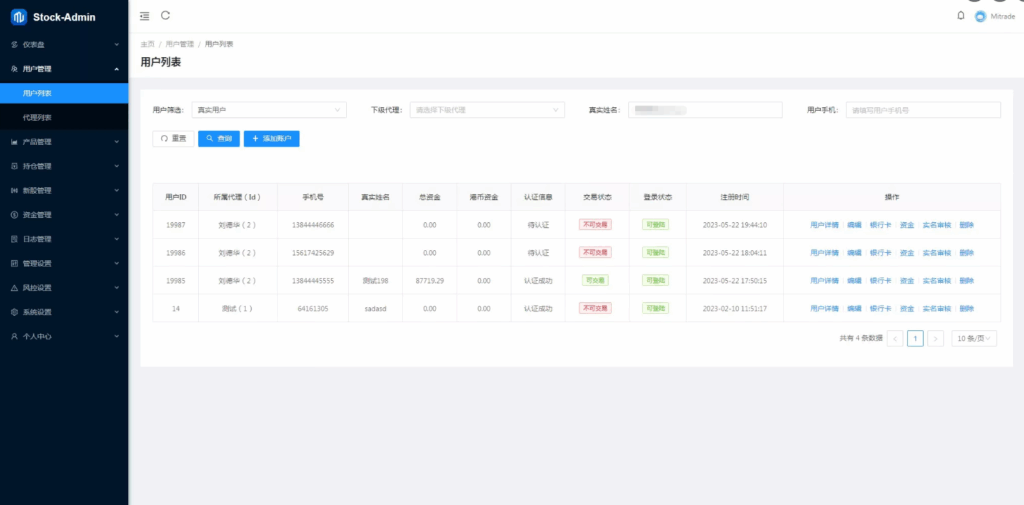
Task: Click the 添加用户 button
Action: coord(272,138)
